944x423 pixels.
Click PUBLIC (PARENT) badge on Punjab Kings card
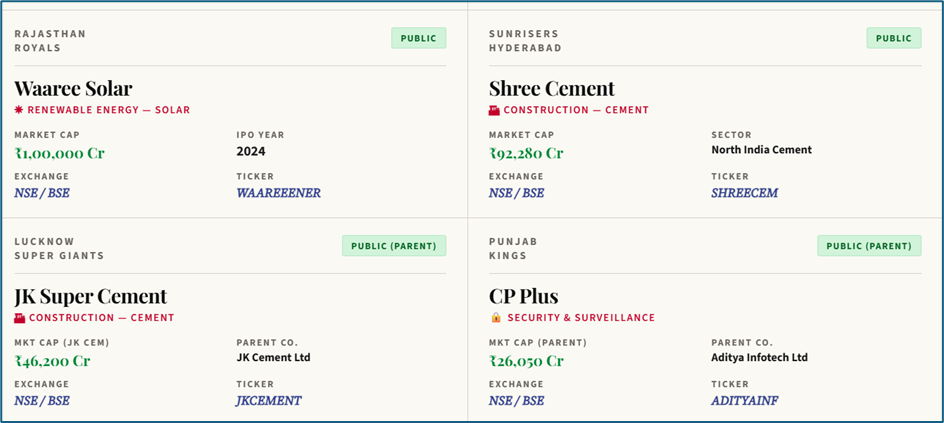pos(869,246)
